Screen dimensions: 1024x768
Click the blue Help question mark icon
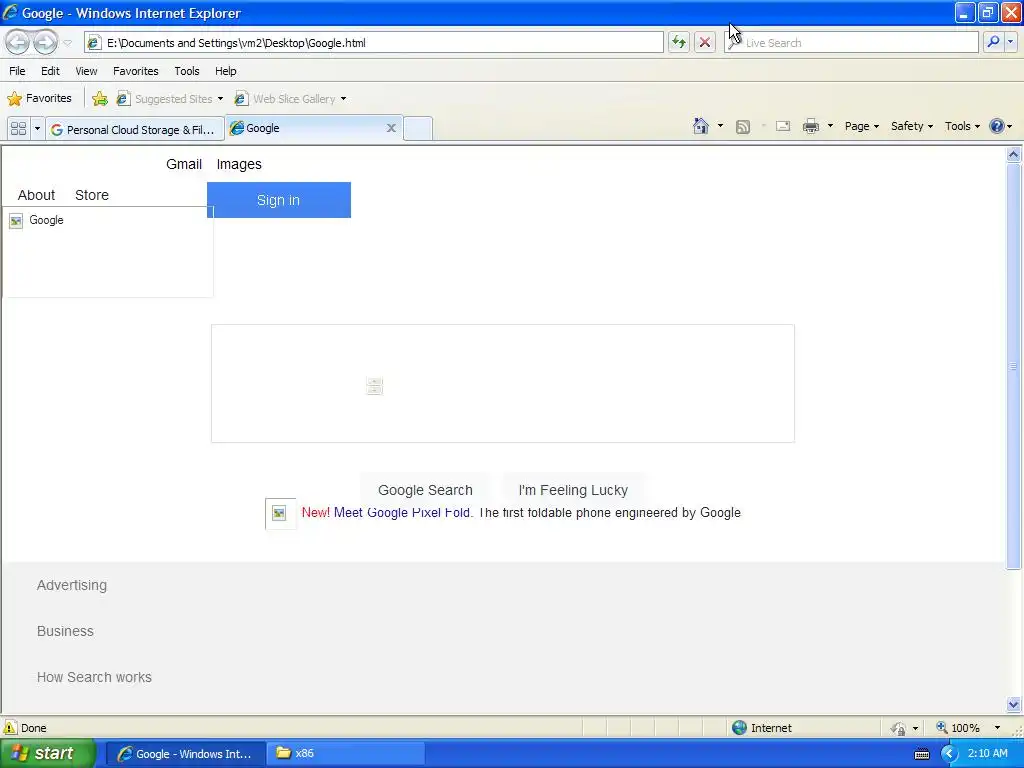tap(997, 126)
